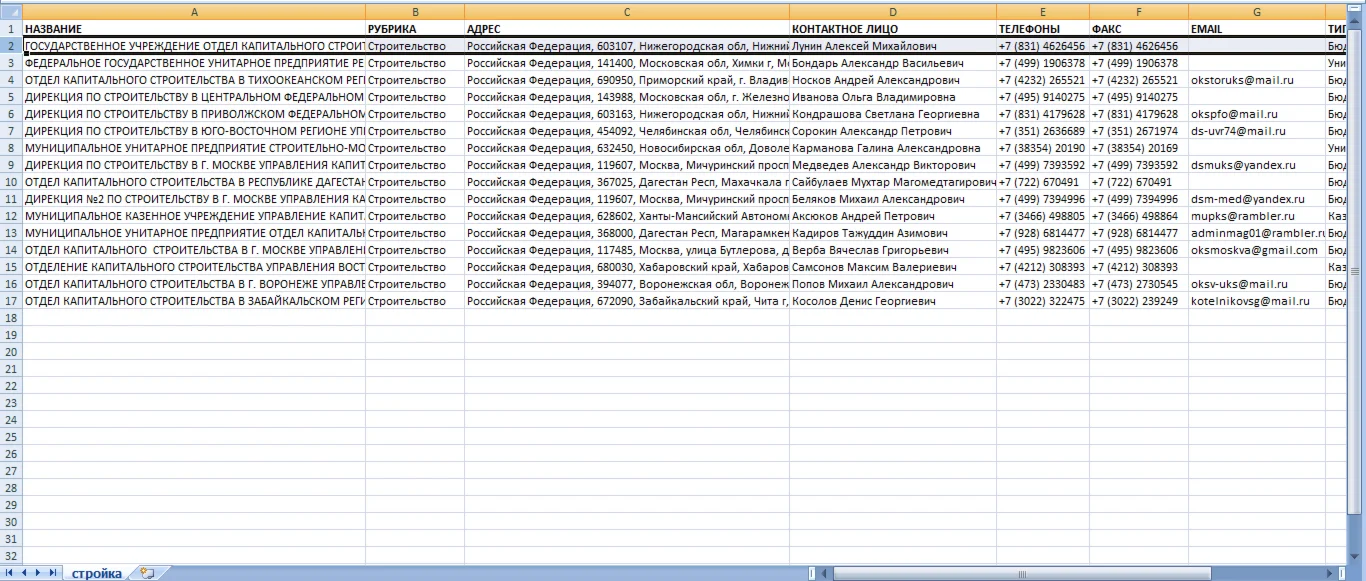Select cell with Иванова Ольга Владимировна
The width and height of the screenshot is (1366, 581).
pos(893,97)
